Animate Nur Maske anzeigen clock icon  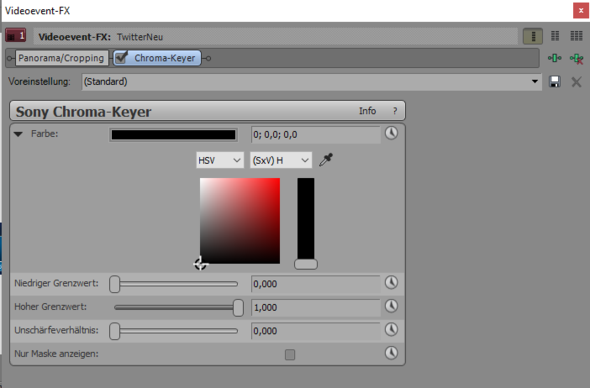coord(391,353)
